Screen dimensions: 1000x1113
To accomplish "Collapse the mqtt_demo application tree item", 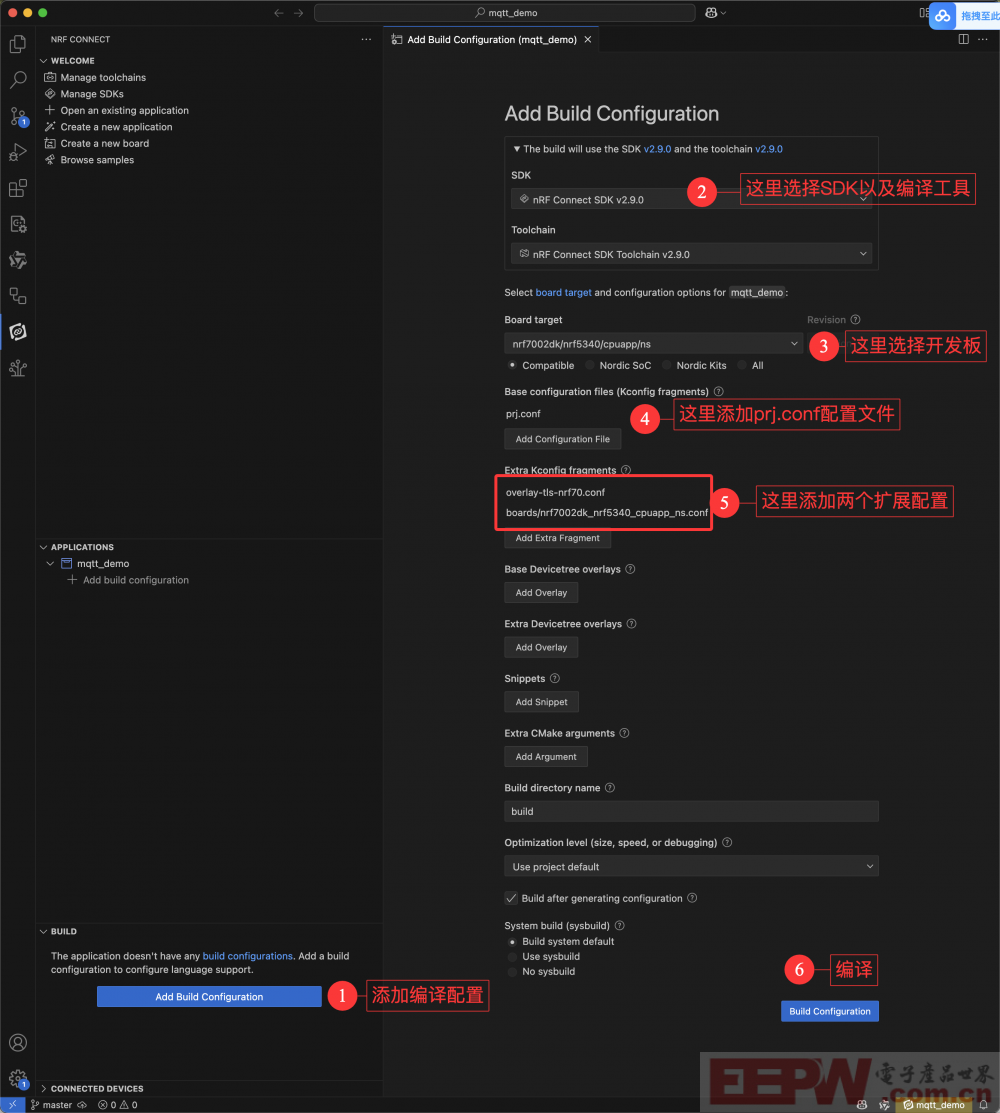I will (x=50, y=564).
